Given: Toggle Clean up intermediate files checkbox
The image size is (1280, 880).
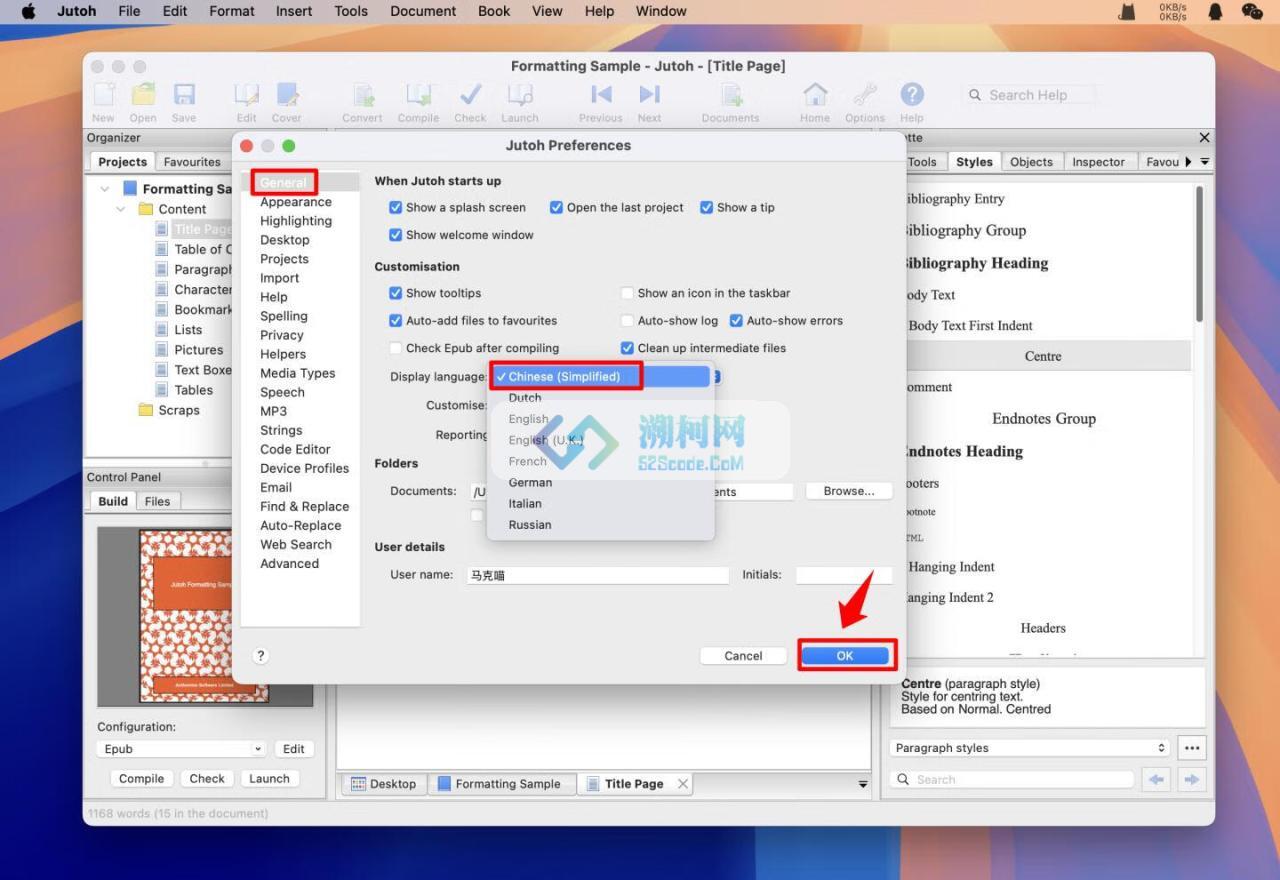Looking at the screenshot, I should (628, 348).
